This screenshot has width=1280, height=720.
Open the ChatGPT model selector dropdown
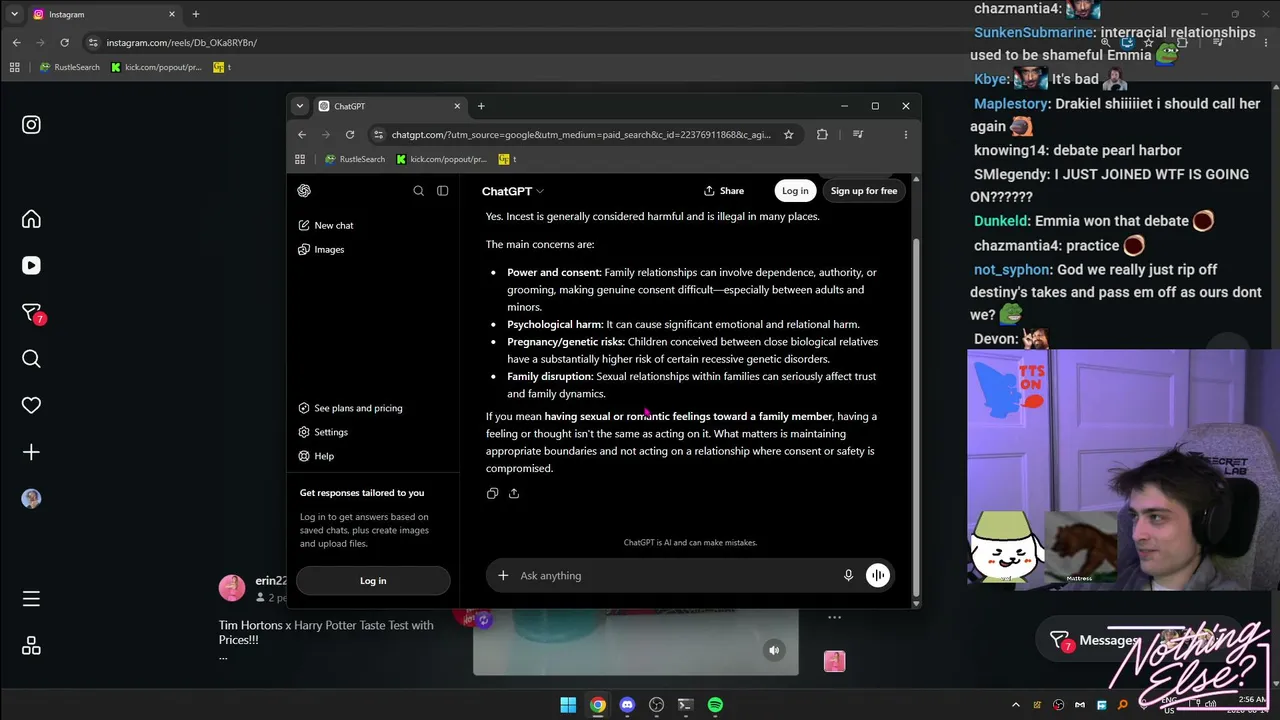click(513, 191)
